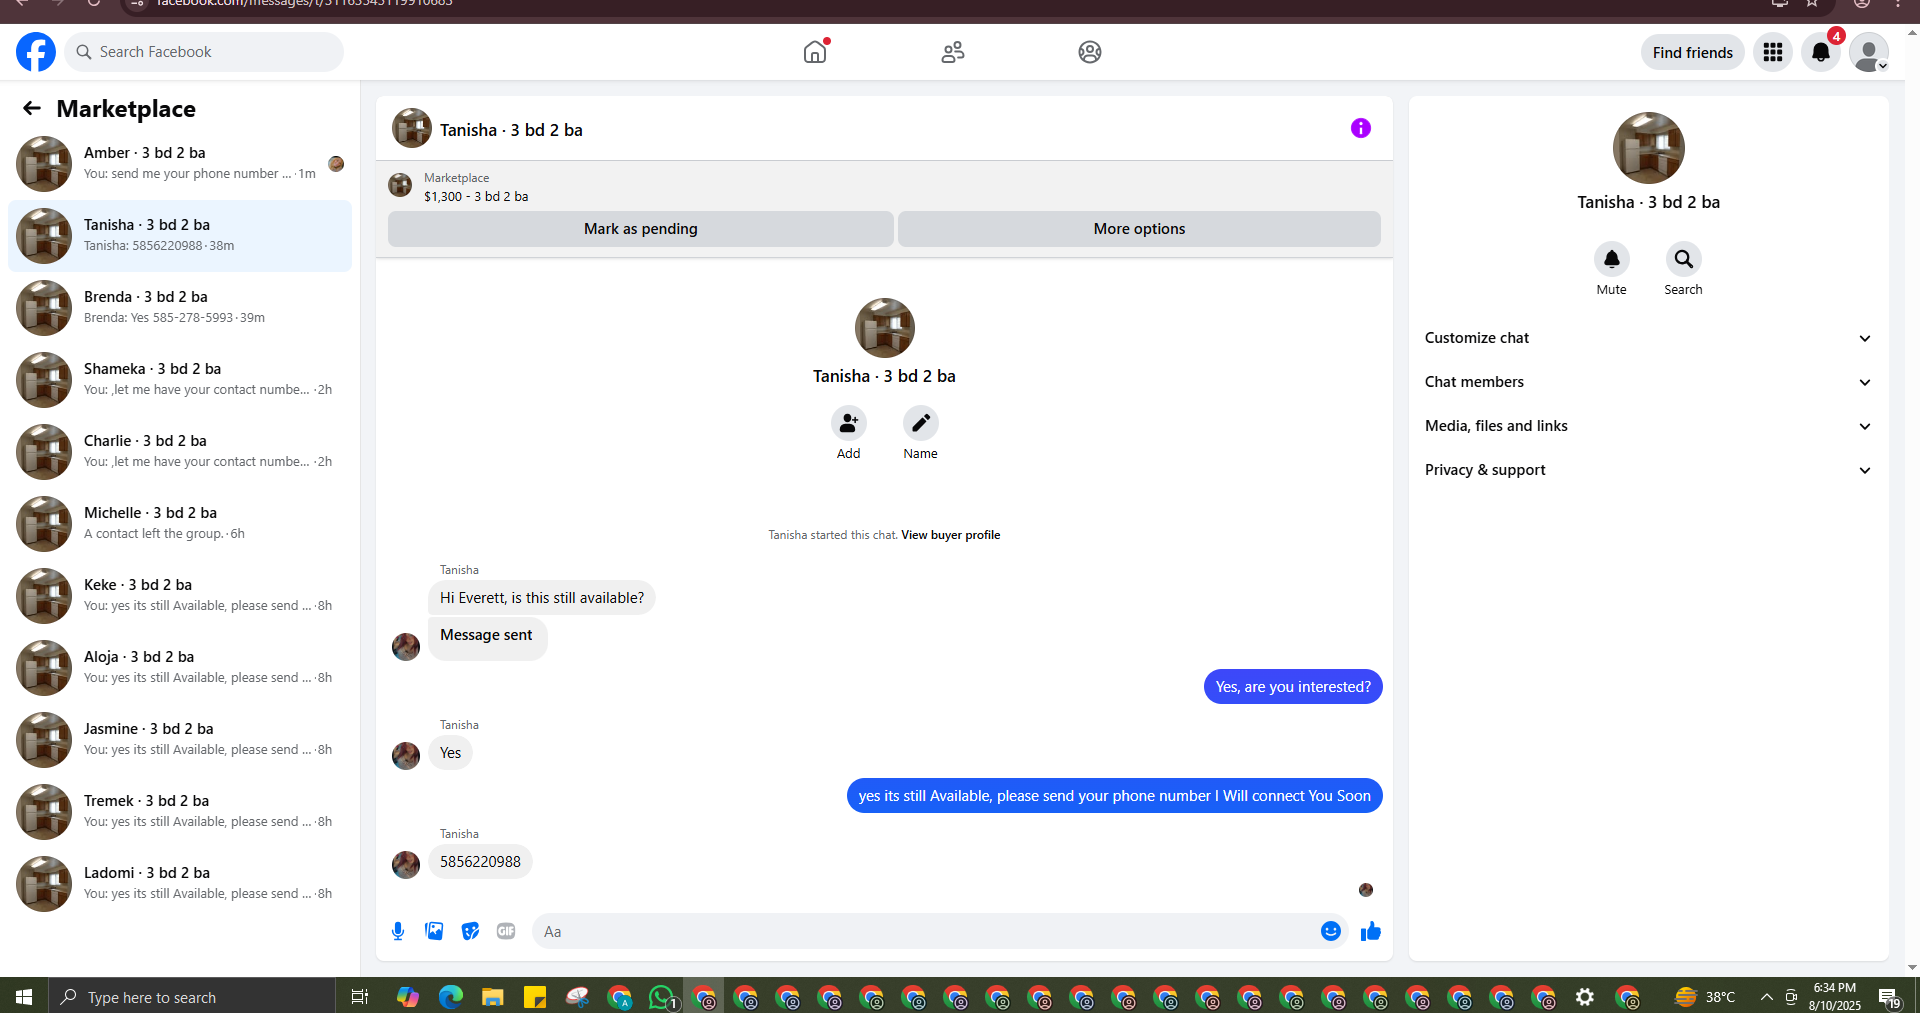Open Aloja conversation
The width and height of the screenshot is (1920, 1013).
180,668
